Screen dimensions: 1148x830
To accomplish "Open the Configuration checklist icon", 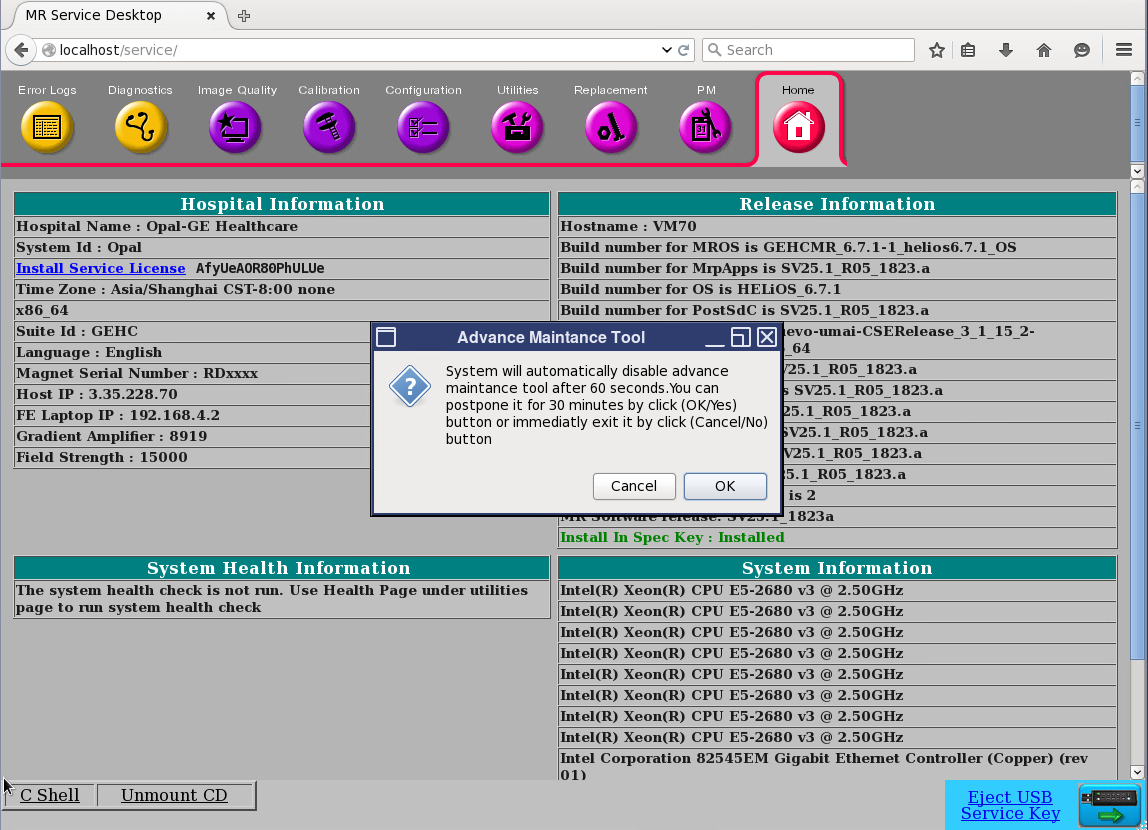I will (x=423, y=127).
